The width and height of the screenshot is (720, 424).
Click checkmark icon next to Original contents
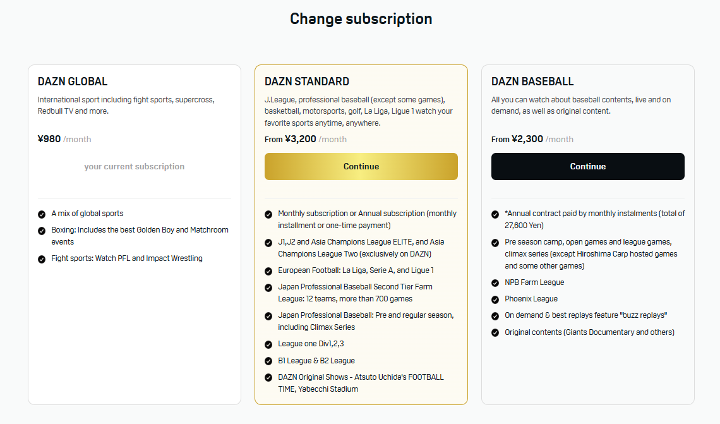(x=495, y=331)
